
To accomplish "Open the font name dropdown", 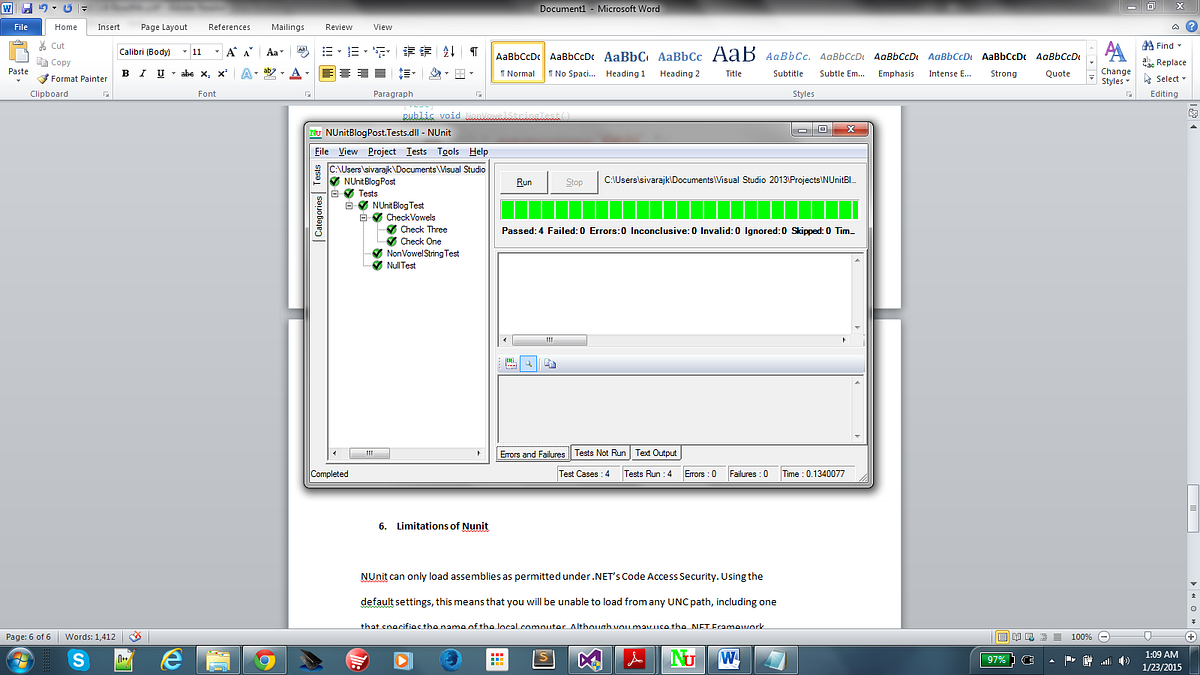I will 184,52.
